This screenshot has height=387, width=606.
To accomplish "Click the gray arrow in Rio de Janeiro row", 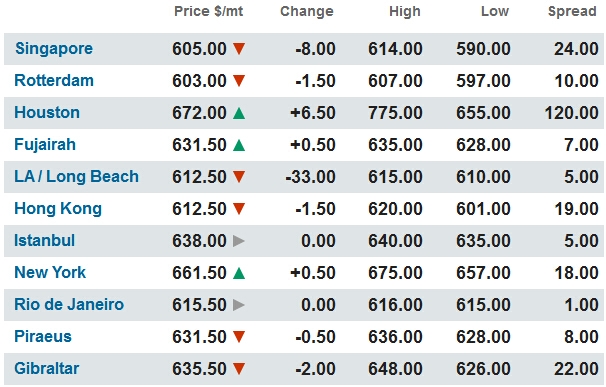I will click(x=239, y=305).
